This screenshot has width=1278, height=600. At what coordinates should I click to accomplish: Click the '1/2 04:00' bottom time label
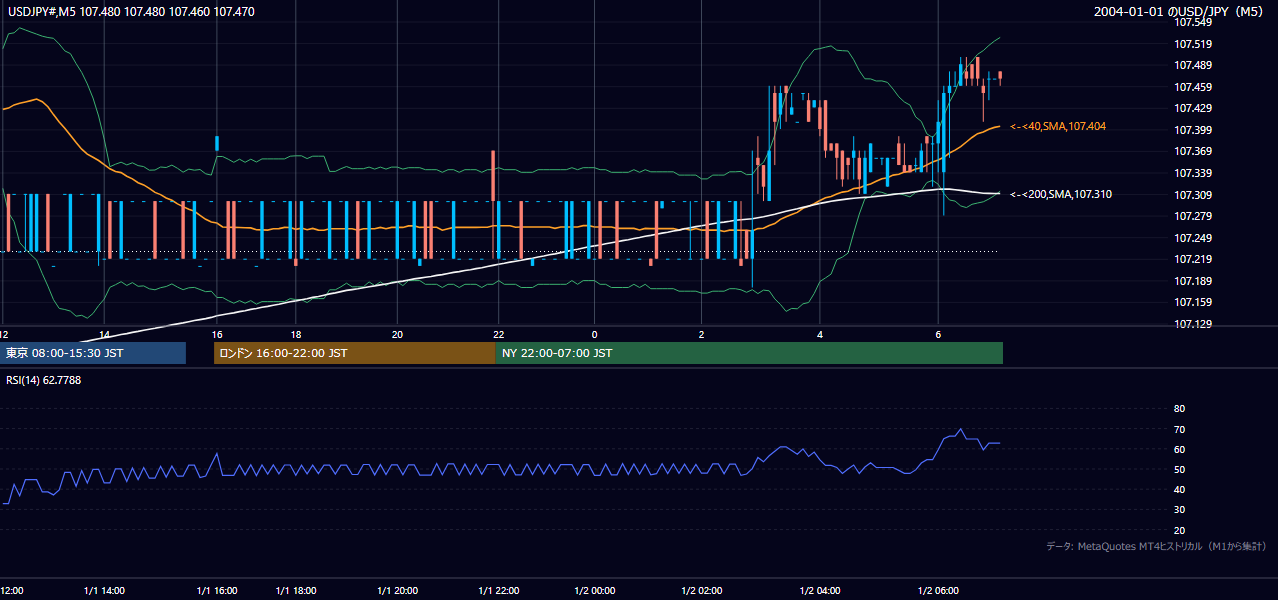[819, 590]
